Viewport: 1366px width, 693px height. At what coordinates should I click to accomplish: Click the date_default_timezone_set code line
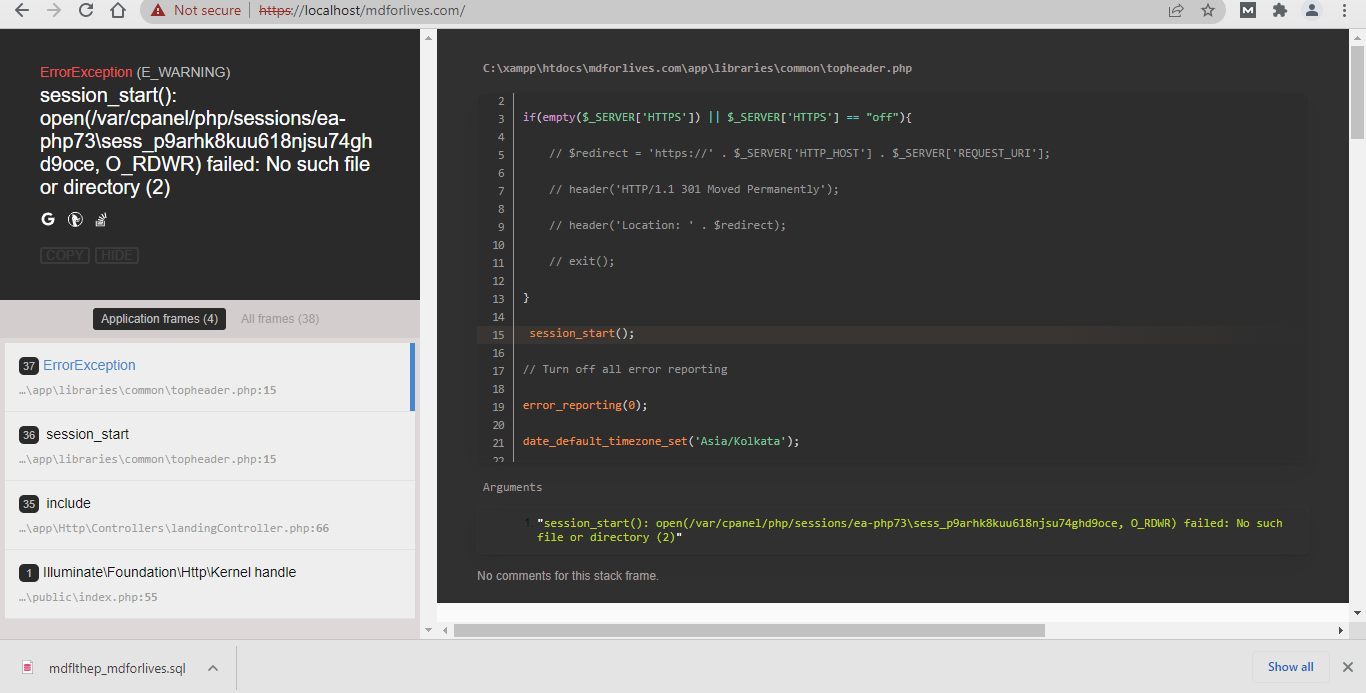pyautogui.click(x=661, y=442)
